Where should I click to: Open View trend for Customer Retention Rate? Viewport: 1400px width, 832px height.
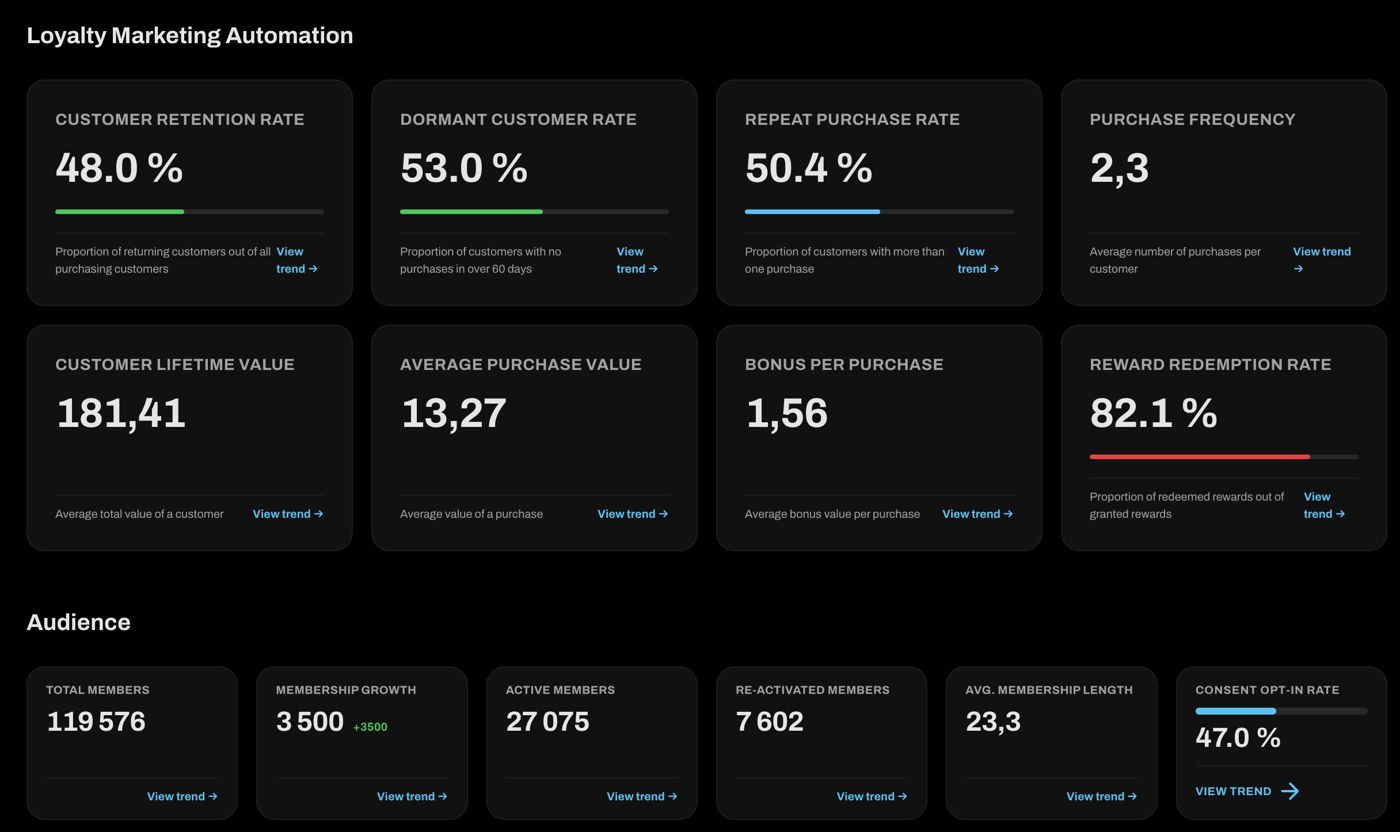pos(297,260)
